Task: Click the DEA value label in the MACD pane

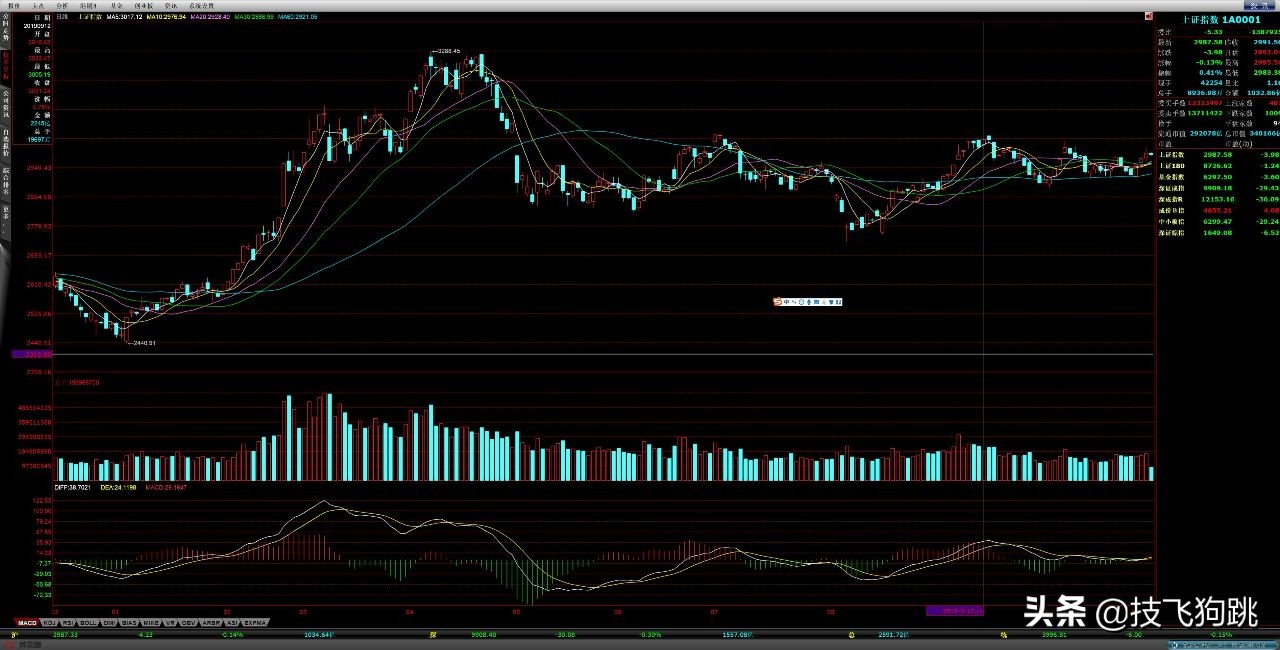Action: pos(118,488)
